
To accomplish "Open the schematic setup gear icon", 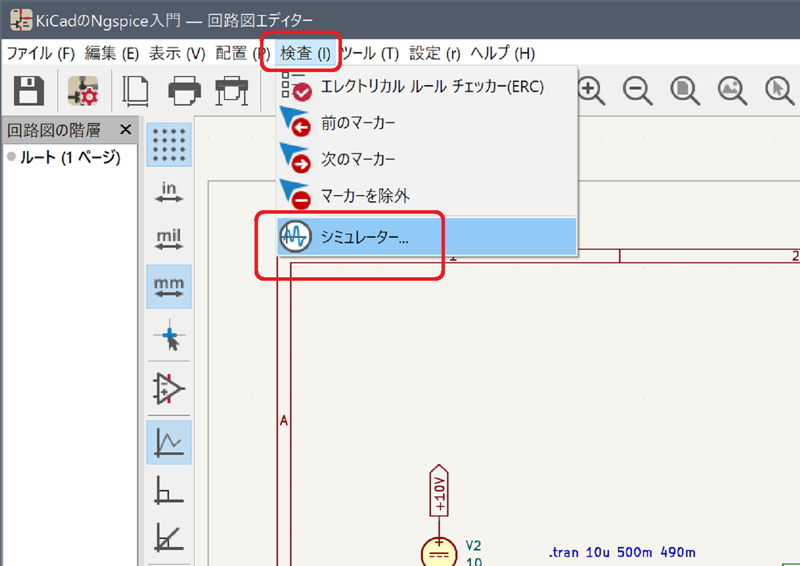I will point(83,90).
